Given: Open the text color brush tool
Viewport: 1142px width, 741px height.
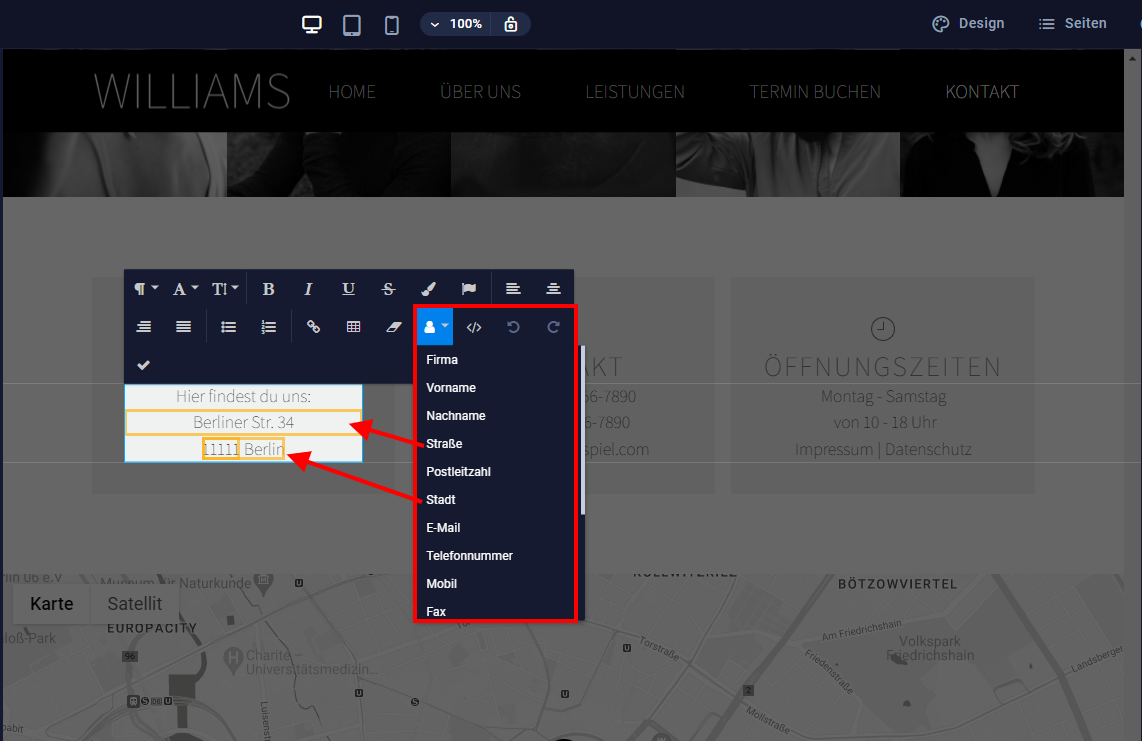Looking at the screenshot, I should (x=428, y=289).
